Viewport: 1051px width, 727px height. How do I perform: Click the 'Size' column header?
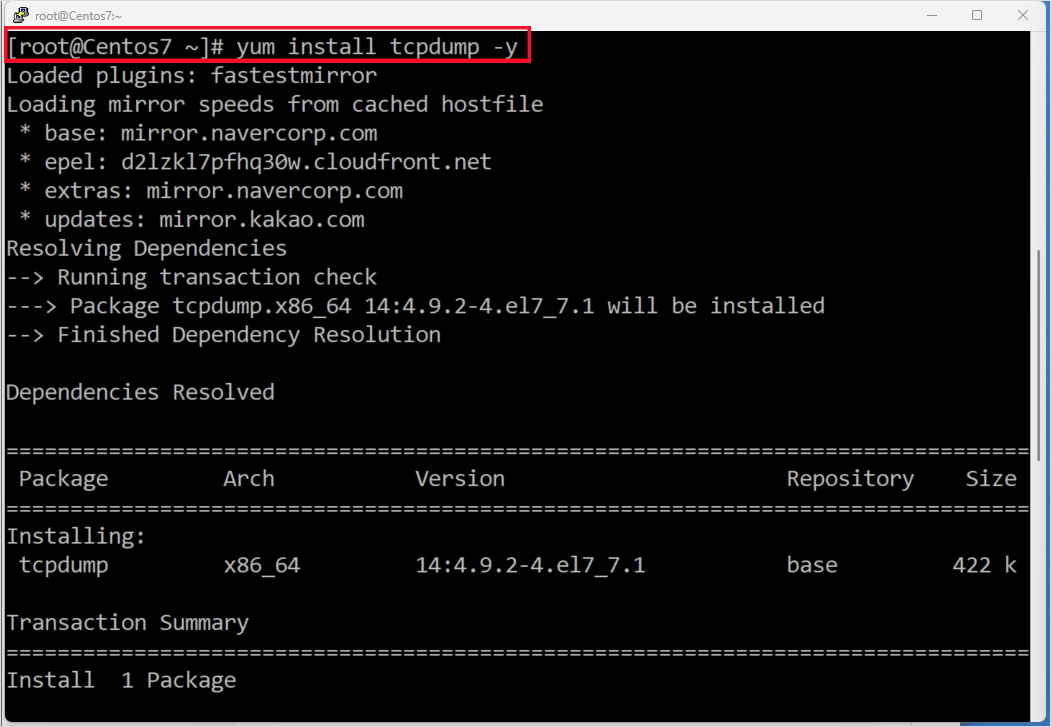point(991,479)
